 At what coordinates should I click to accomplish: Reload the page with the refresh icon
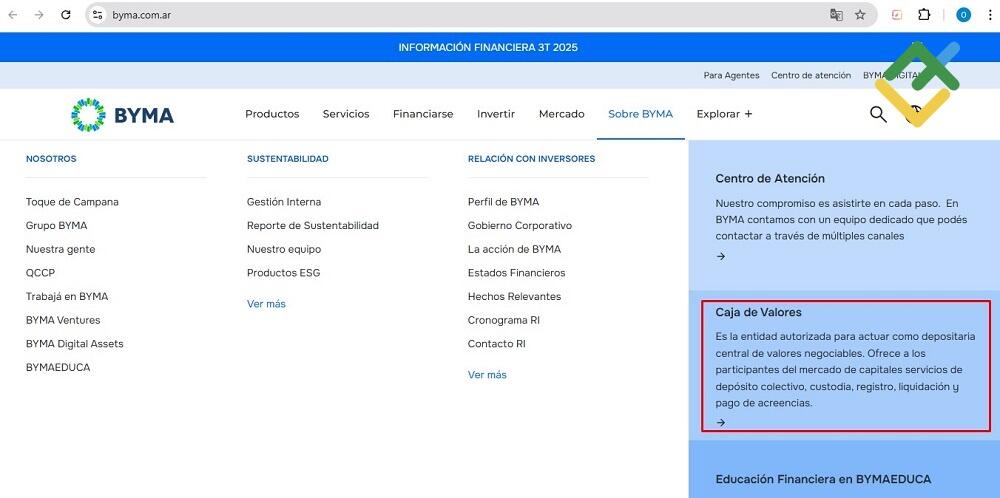66,15
